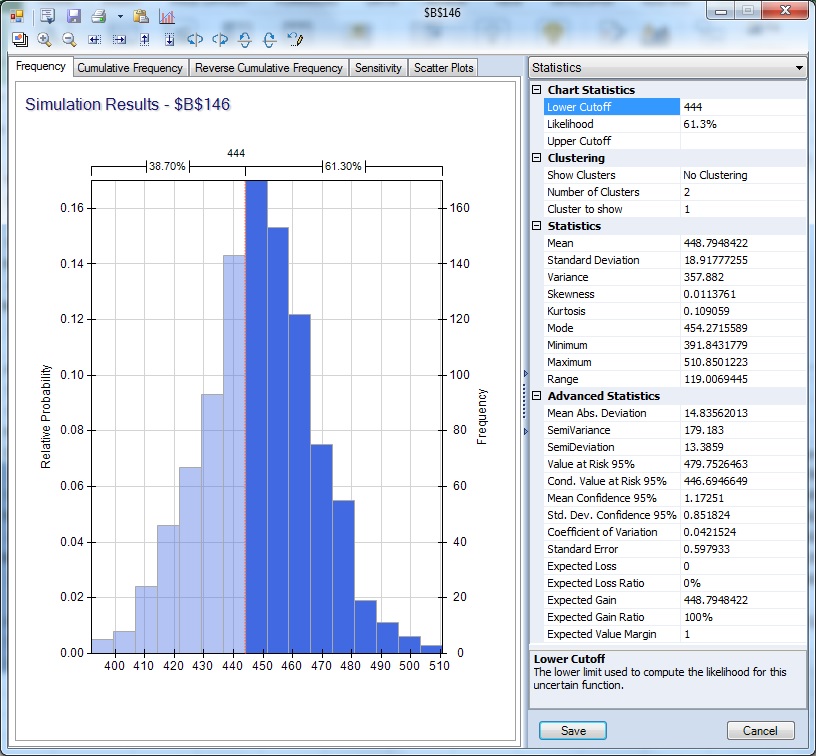816x756 pixels.
Task: Open the Sensitivity tab
Action: (x=378, y=68)
